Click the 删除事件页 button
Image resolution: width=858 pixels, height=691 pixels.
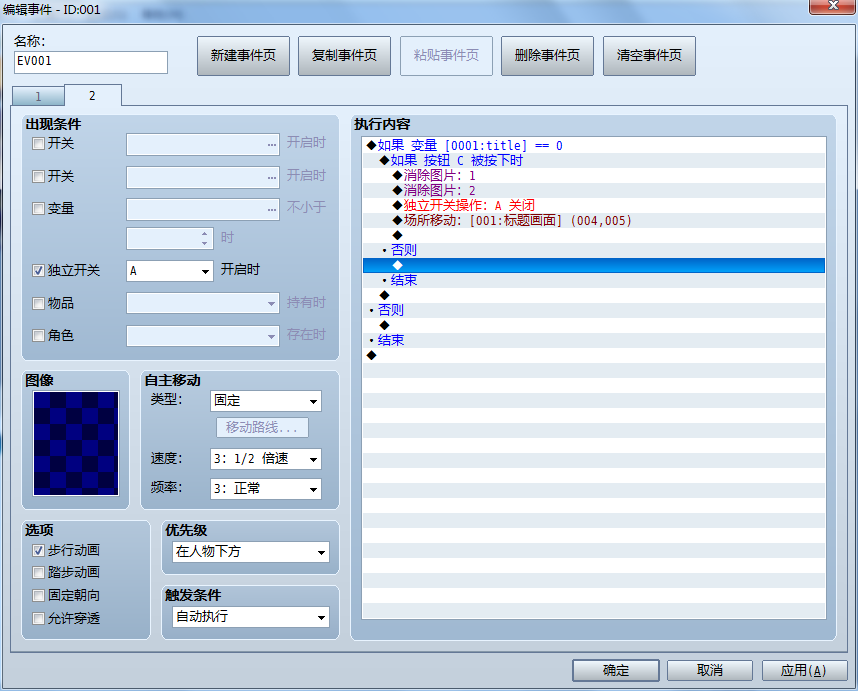pyautogui.click(x=547, y=55)
